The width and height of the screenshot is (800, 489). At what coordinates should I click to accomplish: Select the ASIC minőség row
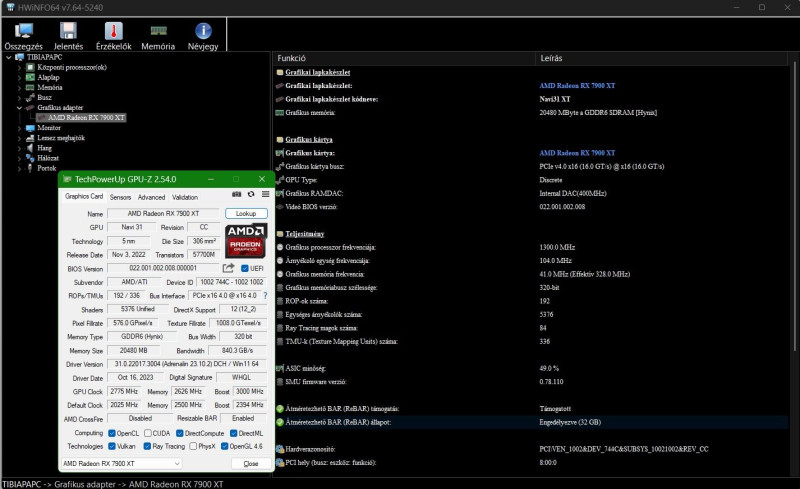pyautogui.click(x=531, y=369)
